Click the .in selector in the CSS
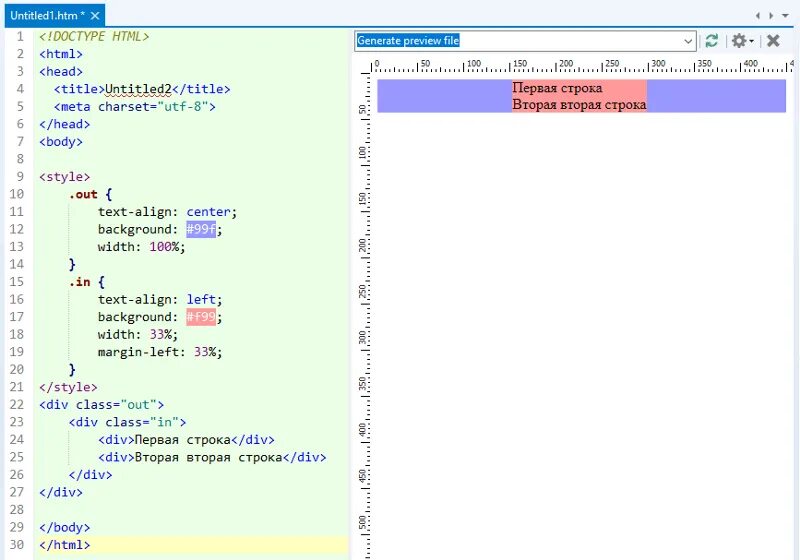The height and width of the screenshot is (560, 800). [x=80, y=282]
